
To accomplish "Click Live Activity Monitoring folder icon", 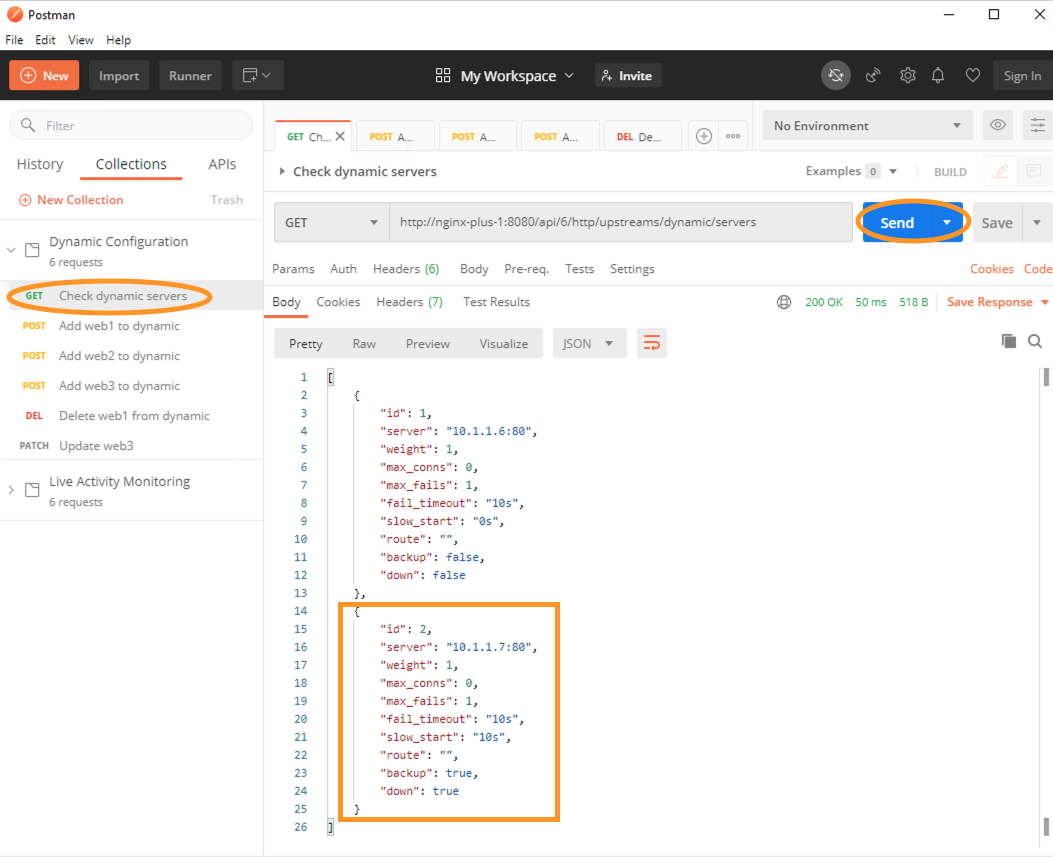I will (32, 490).
